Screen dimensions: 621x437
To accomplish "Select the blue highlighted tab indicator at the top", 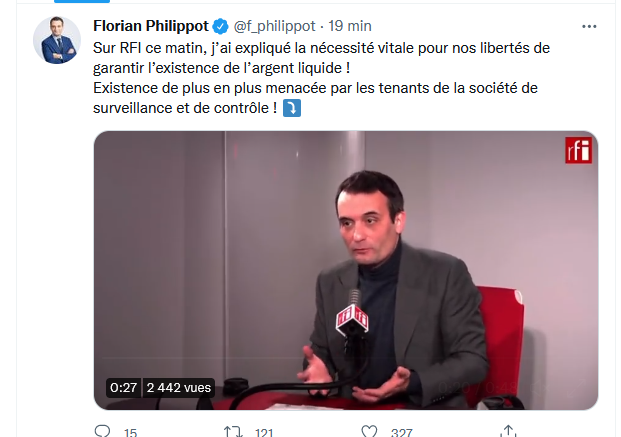I will pyautogui.click(x=82, y=1).
